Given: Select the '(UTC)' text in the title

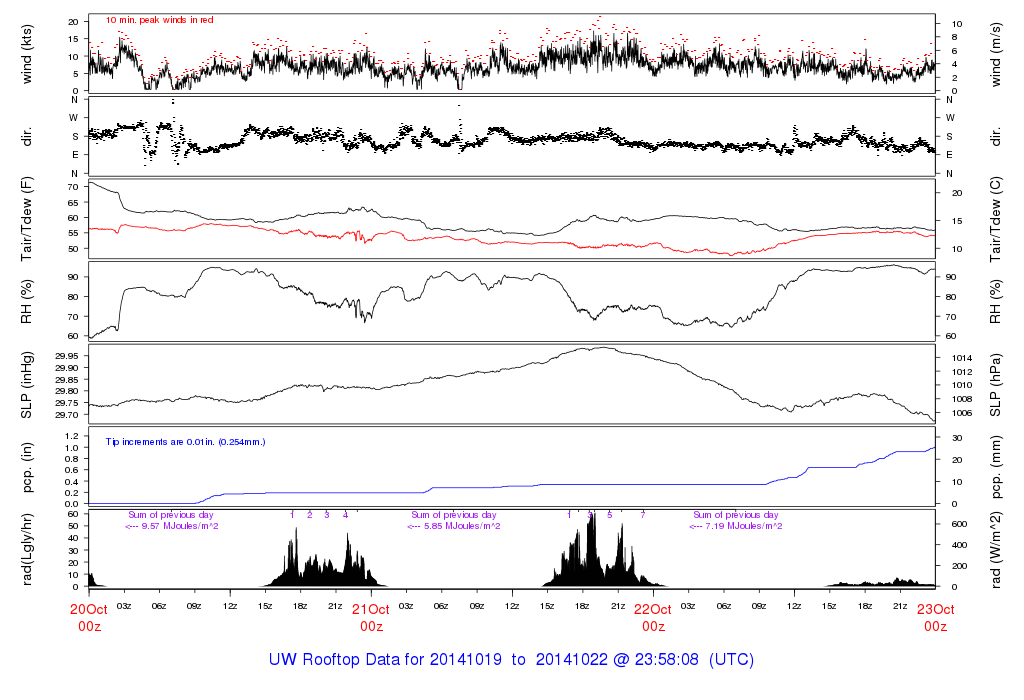Looking at the screenshot, I should [731, 660].
